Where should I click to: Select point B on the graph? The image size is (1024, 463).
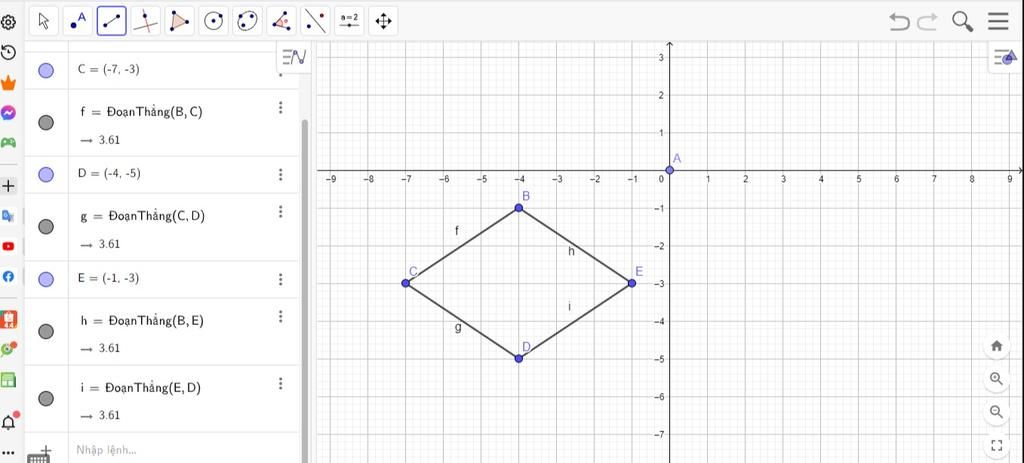(x=519, y=208)
